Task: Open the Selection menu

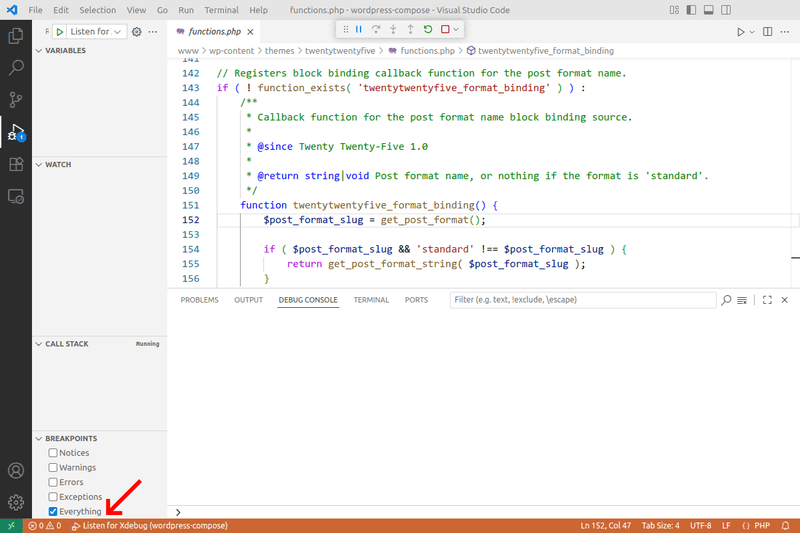Action: coord(97,10)
